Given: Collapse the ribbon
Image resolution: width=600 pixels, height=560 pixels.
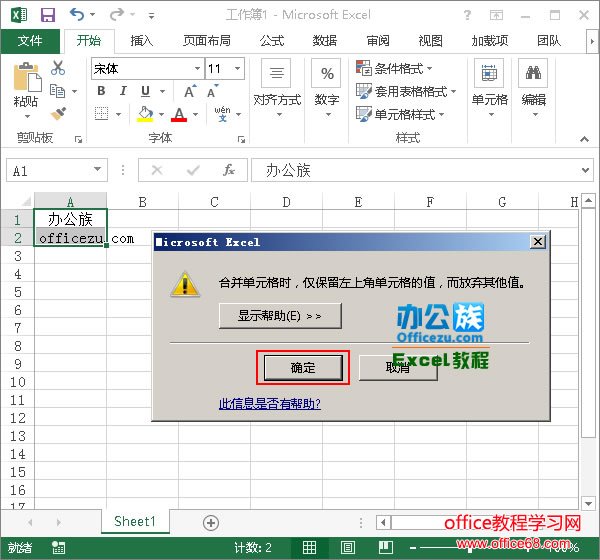Looking at the screenshot, I should pos(584,139).
